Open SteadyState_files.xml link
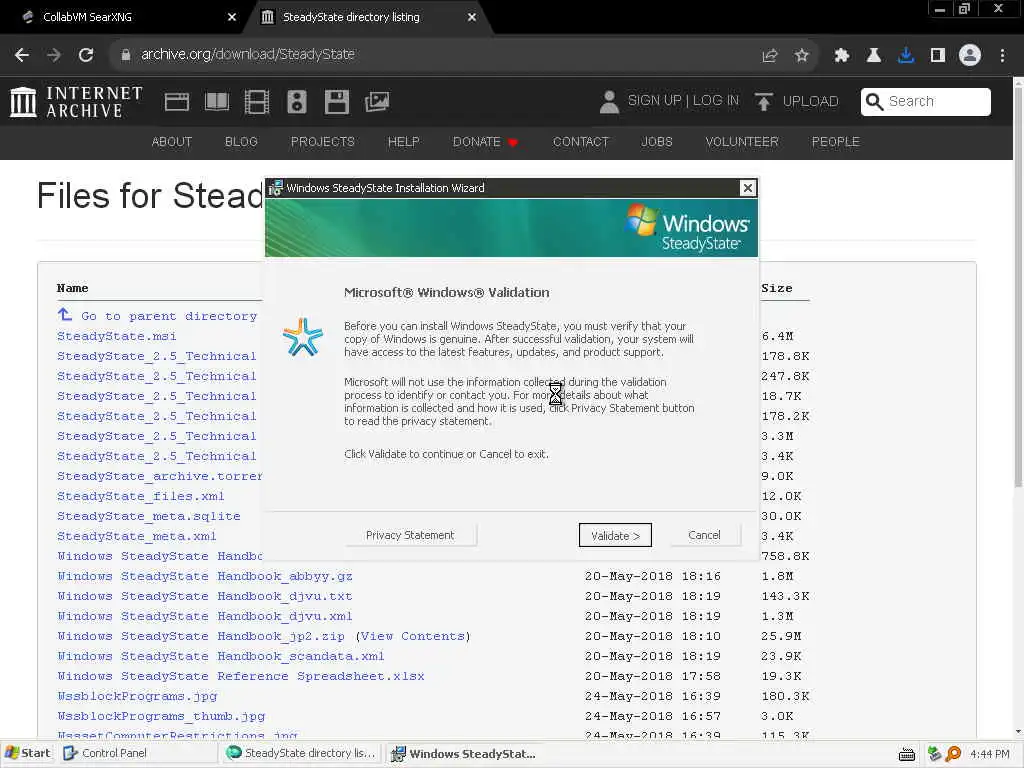 point(140,496)
